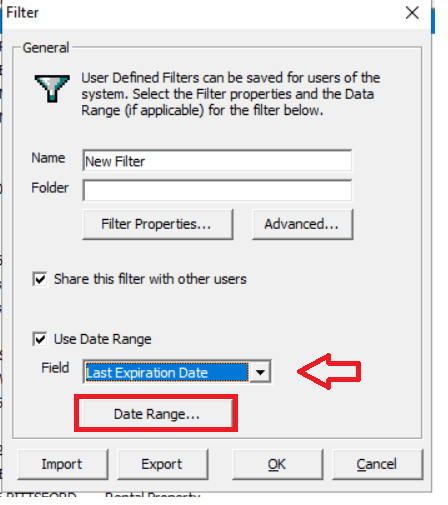Uncheck Share this filter with other users
Screen dimensions: 448x505
click(x=40, y=279)
